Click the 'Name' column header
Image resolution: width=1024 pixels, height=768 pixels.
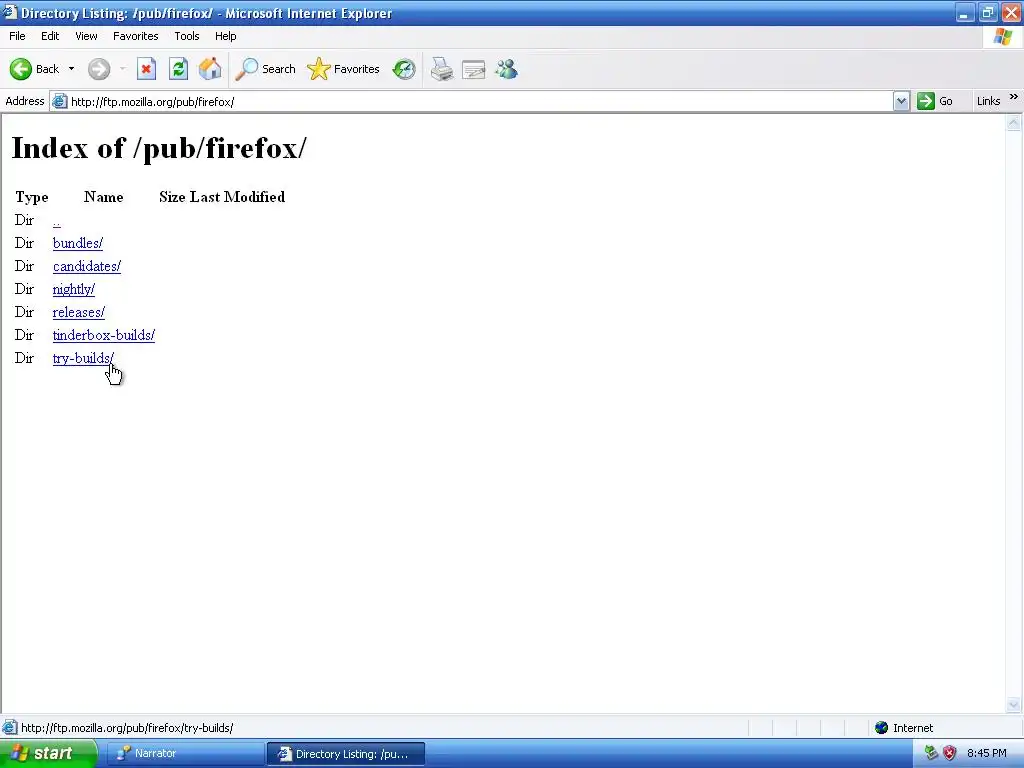pyautogui.click(x=103, y=197)
